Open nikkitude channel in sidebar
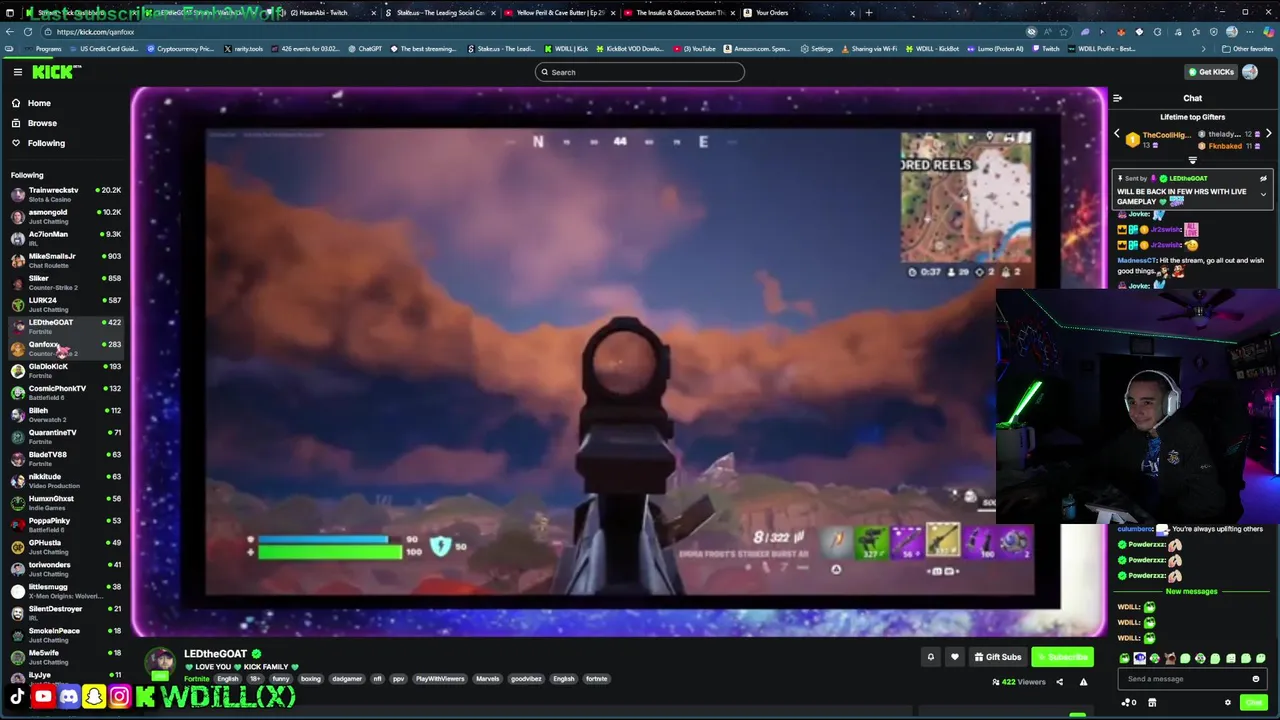The height and width of the screenshot is (720, 1280). [65, 480]
